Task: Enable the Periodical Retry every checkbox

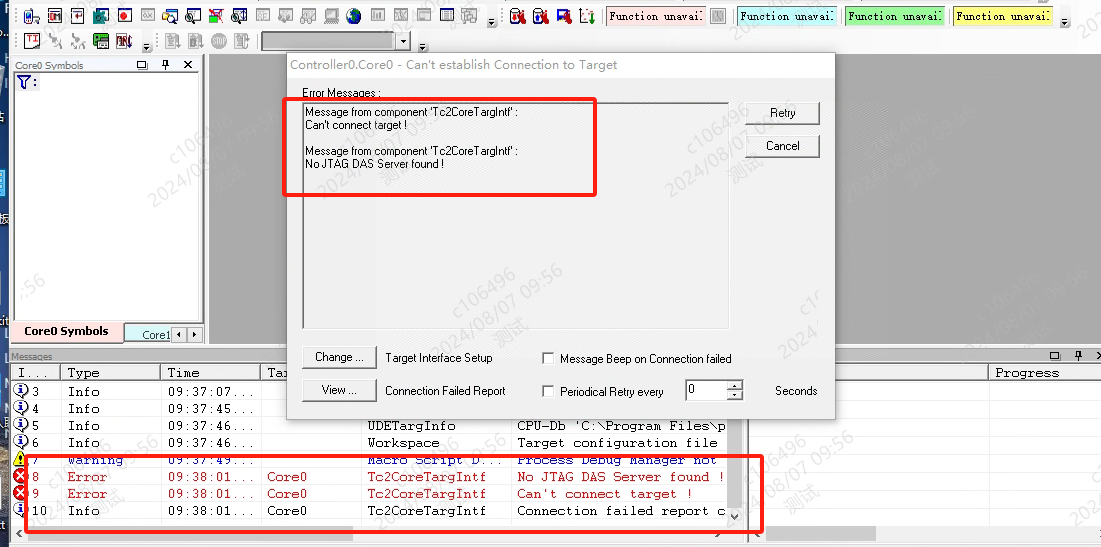Action: pyautogui.click(x=548, y=392)
